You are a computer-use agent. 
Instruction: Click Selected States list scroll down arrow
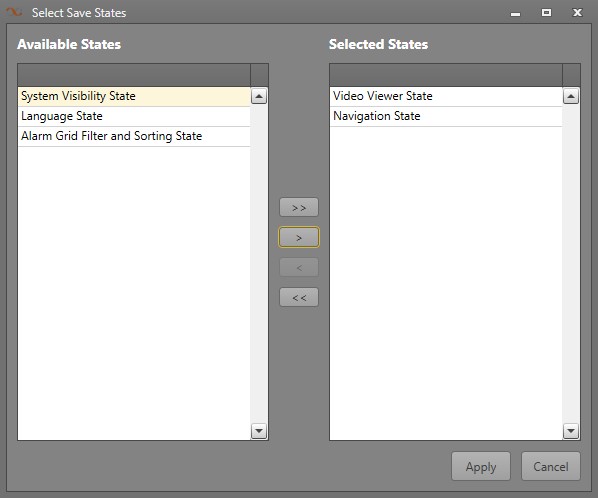click(x=571, y=431)
